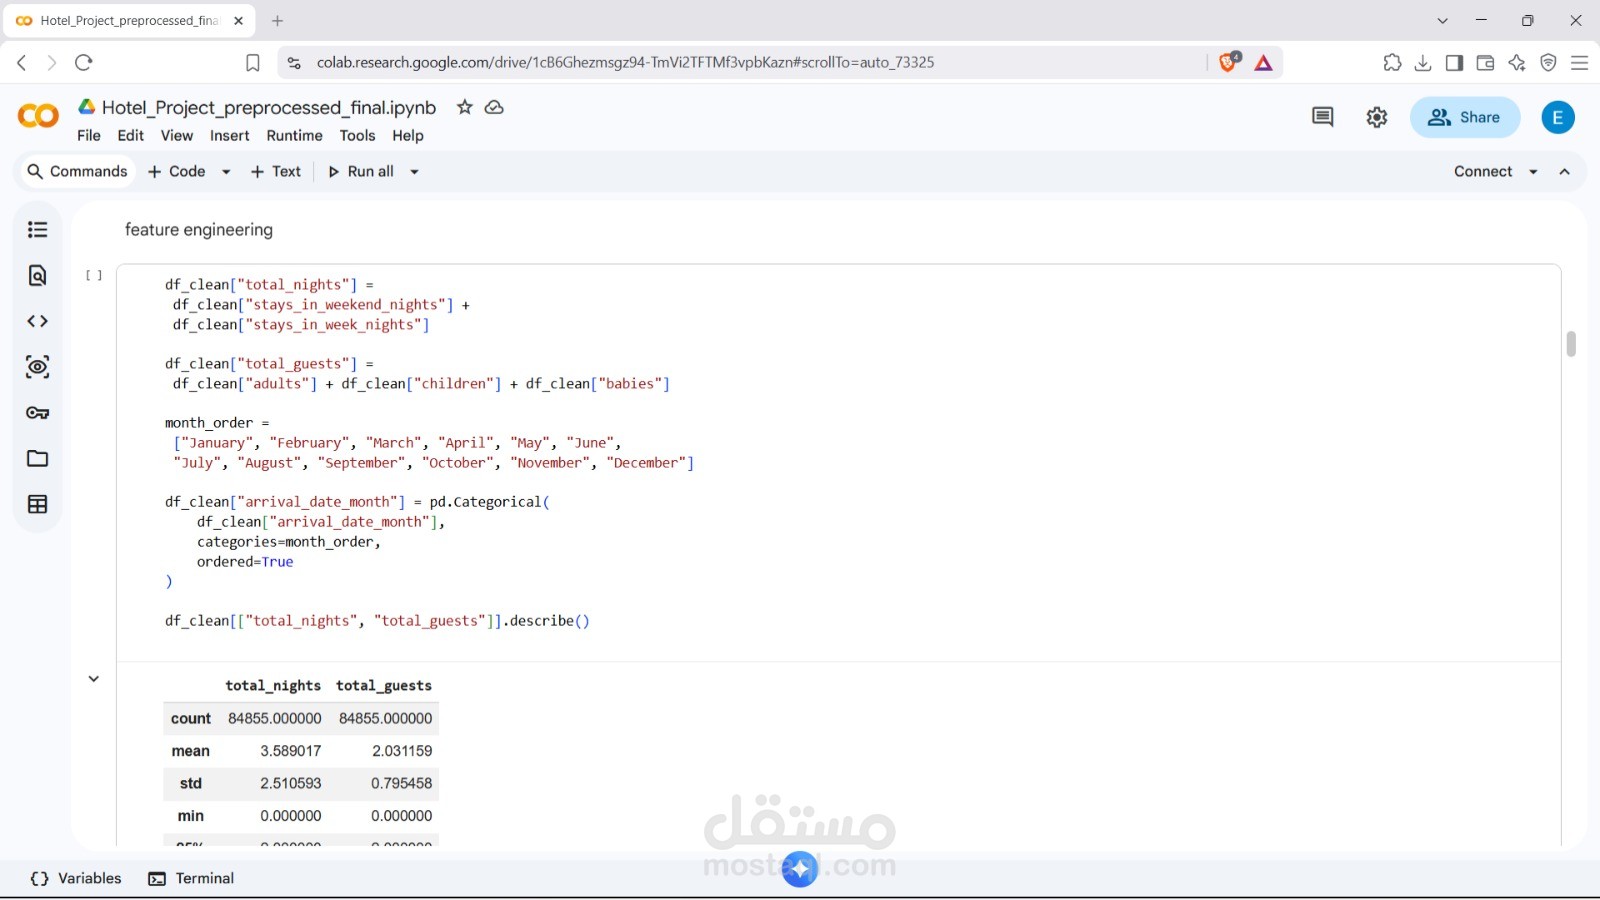Add a new Code cell
Viewport: 1600px width, 900px height.
point(177,172)
